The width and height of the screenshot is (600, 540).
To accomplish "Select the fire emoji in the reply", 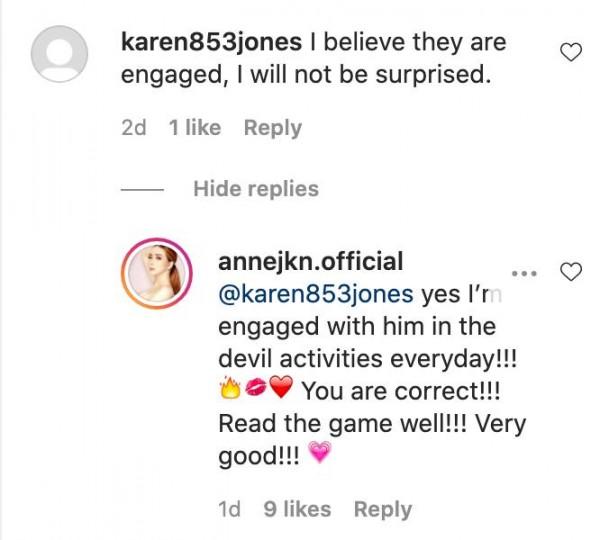I will click(230, 388).
